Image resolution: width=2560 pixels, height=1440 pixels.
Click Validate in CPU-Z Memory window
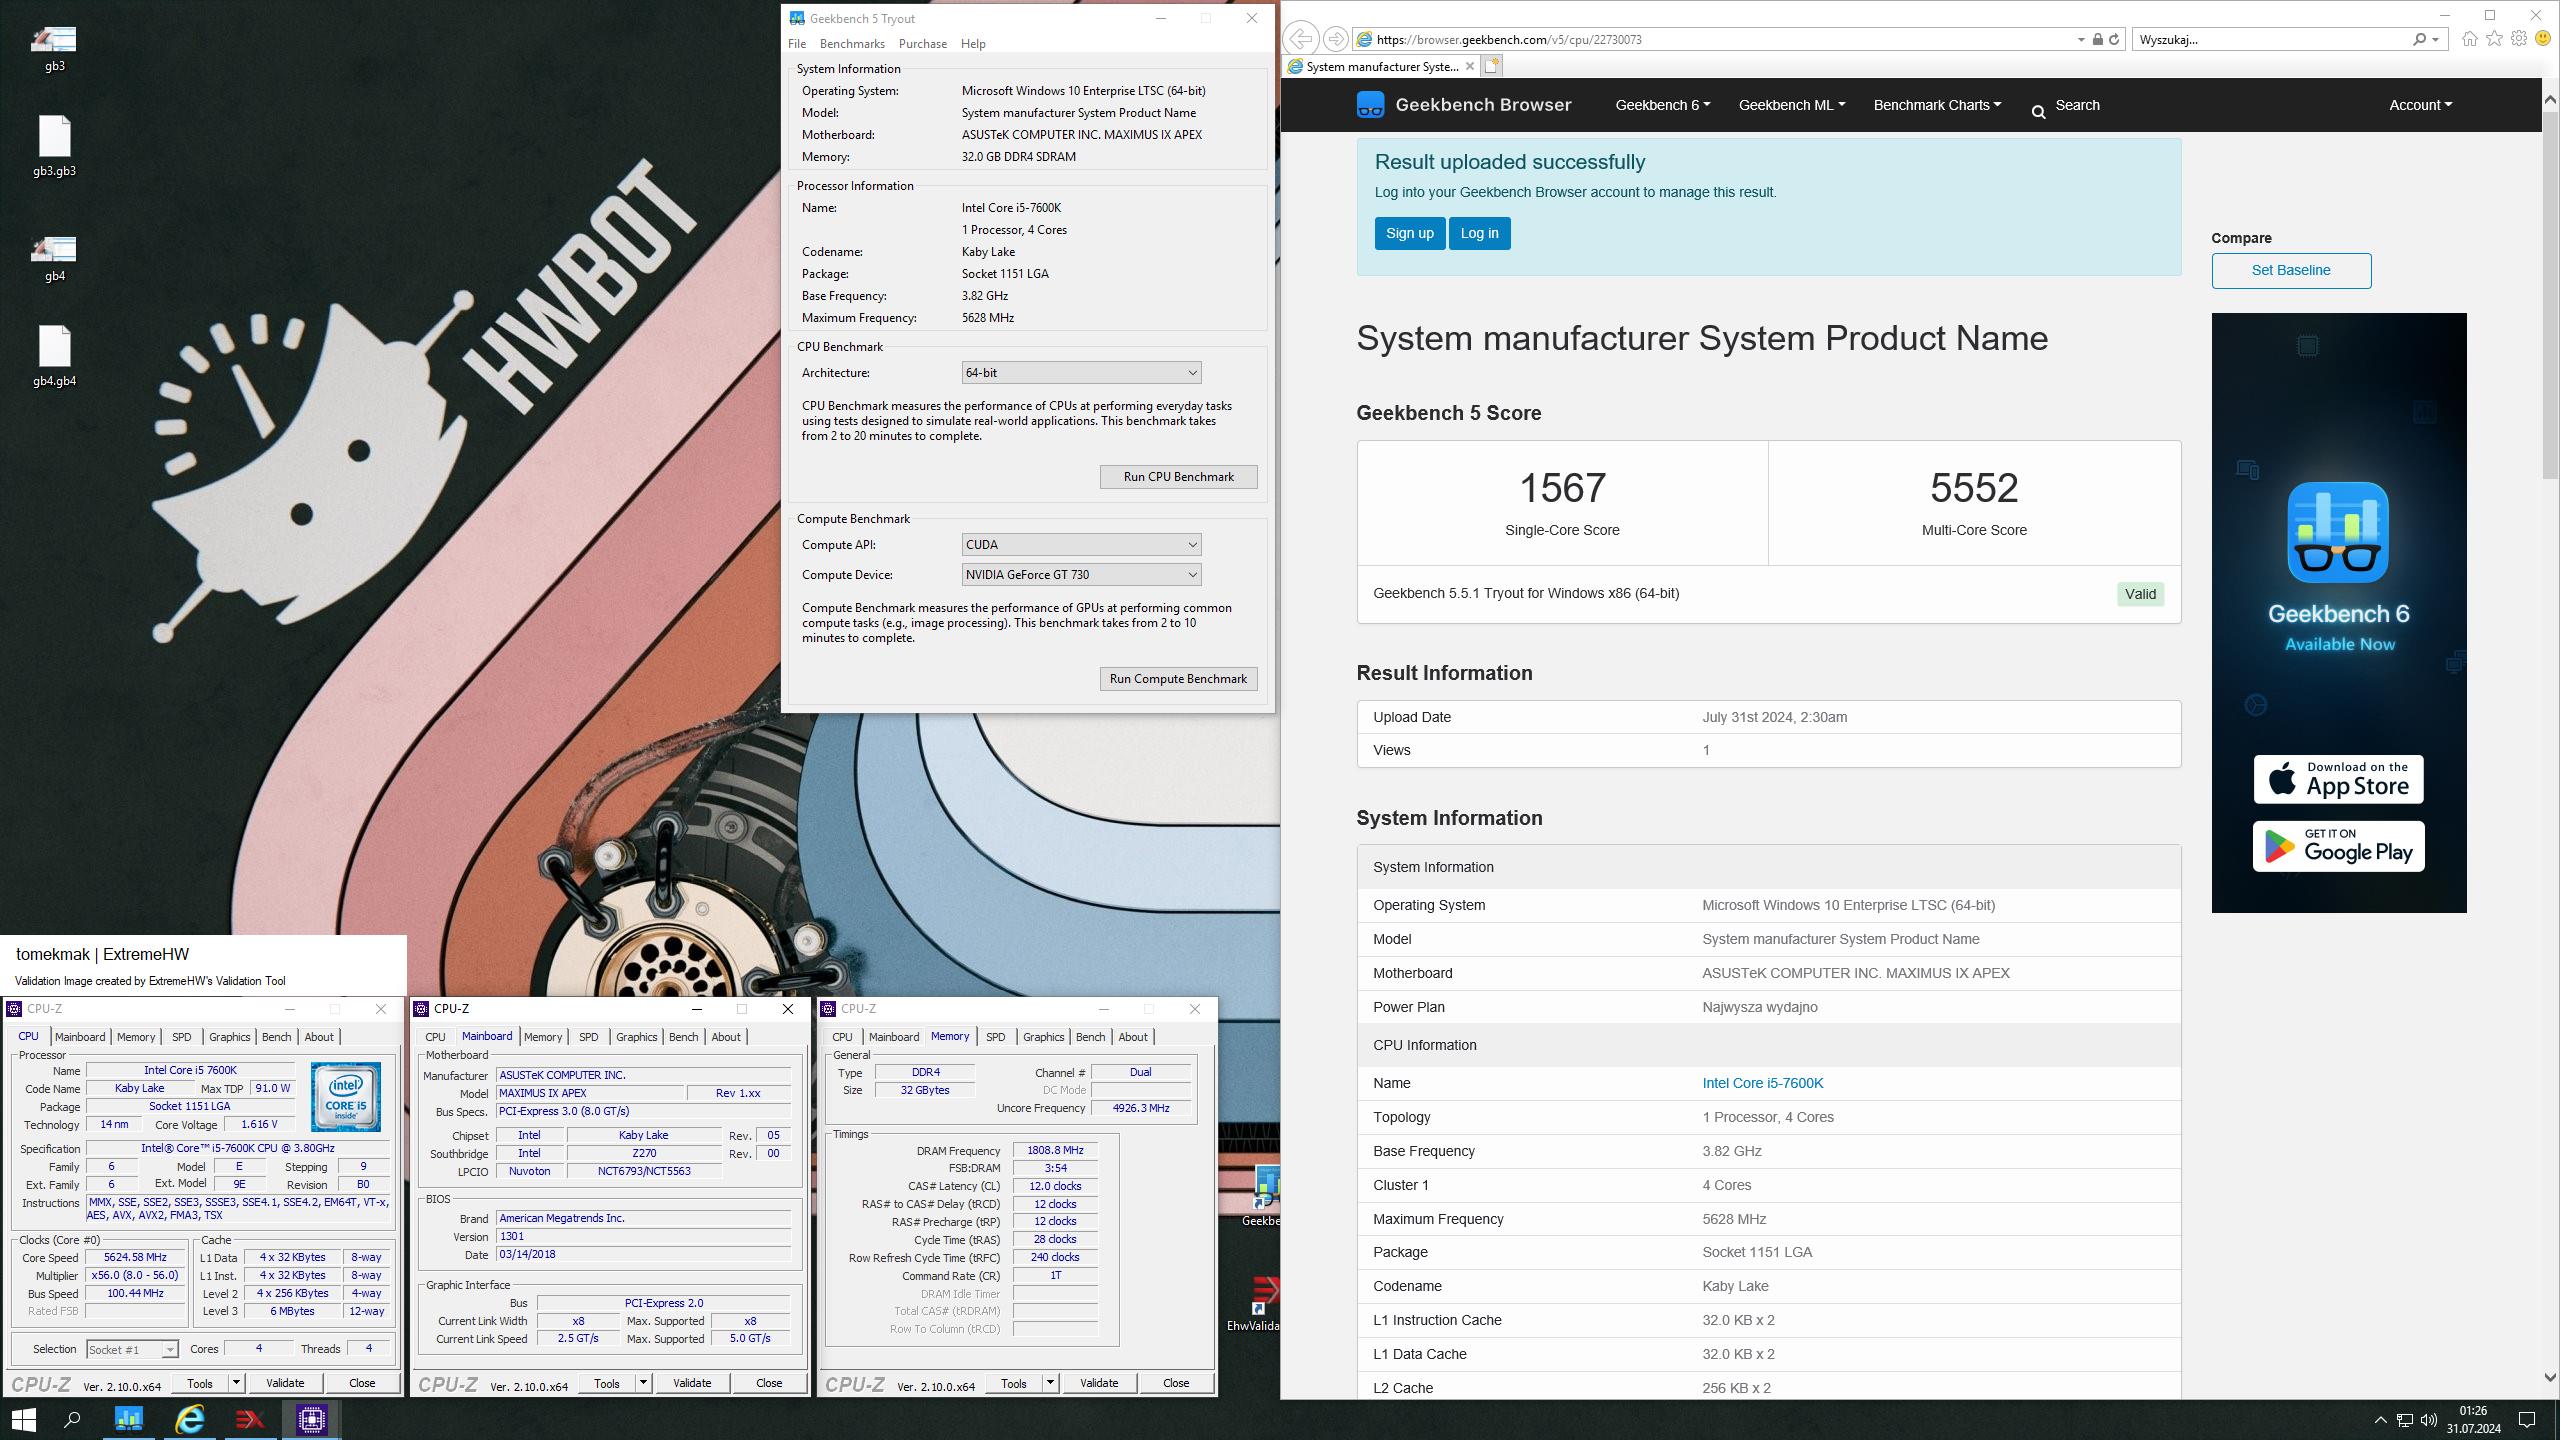click(1098, 1383)
